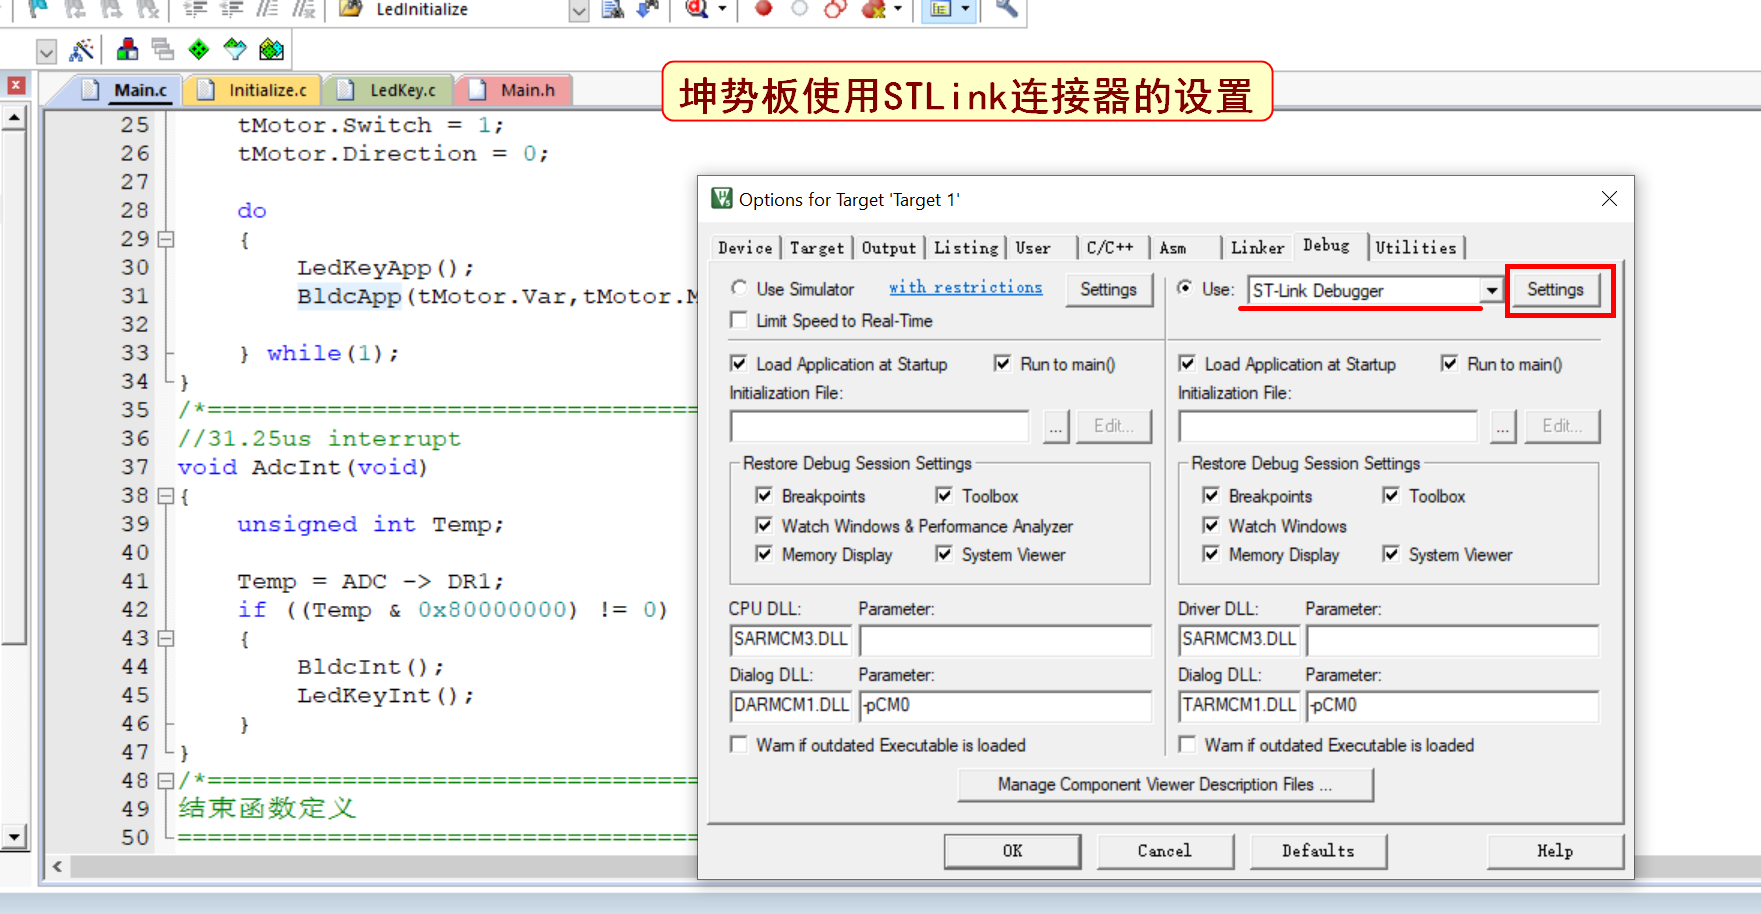The width and height of the screenshot is (1761, 914).
Task: Click Settings button next to ST-Link Debugger
Action: (x=1555, y=290)
